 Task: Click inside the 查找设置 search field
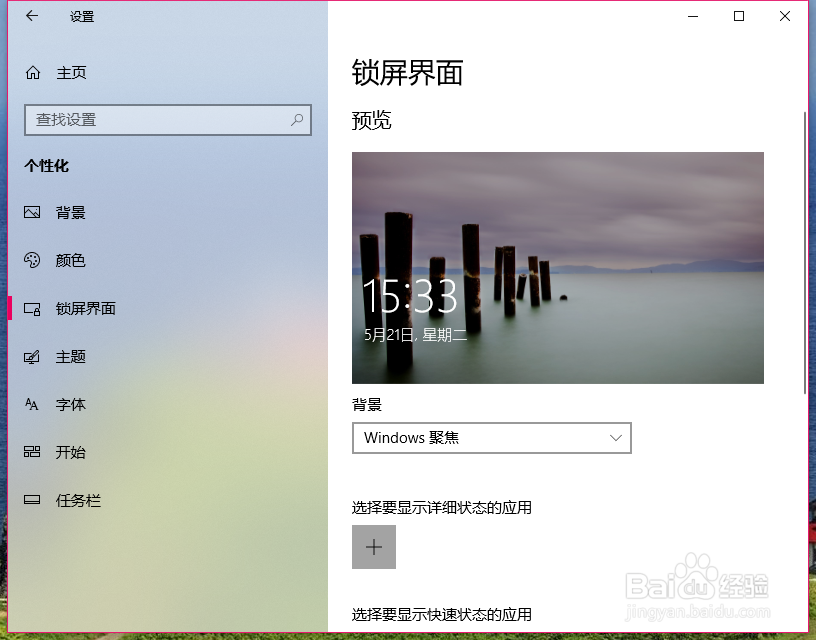pos(150,119)
